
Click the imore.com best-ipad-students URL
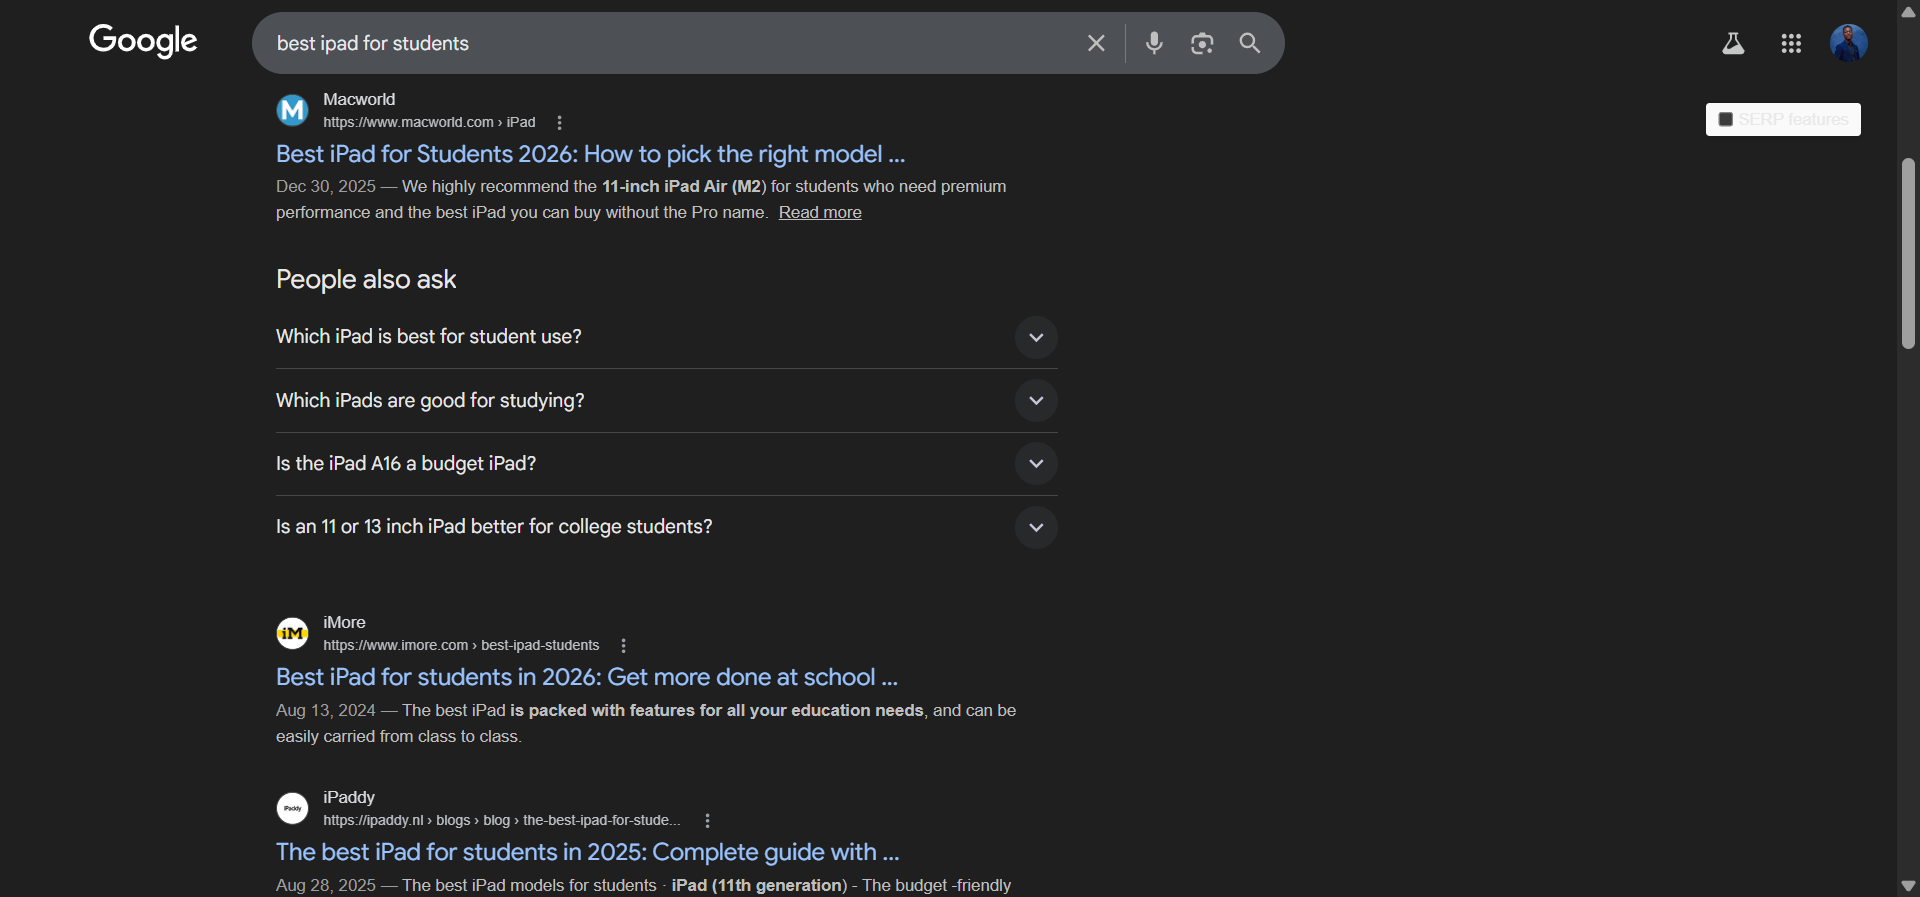click(461, 645)
